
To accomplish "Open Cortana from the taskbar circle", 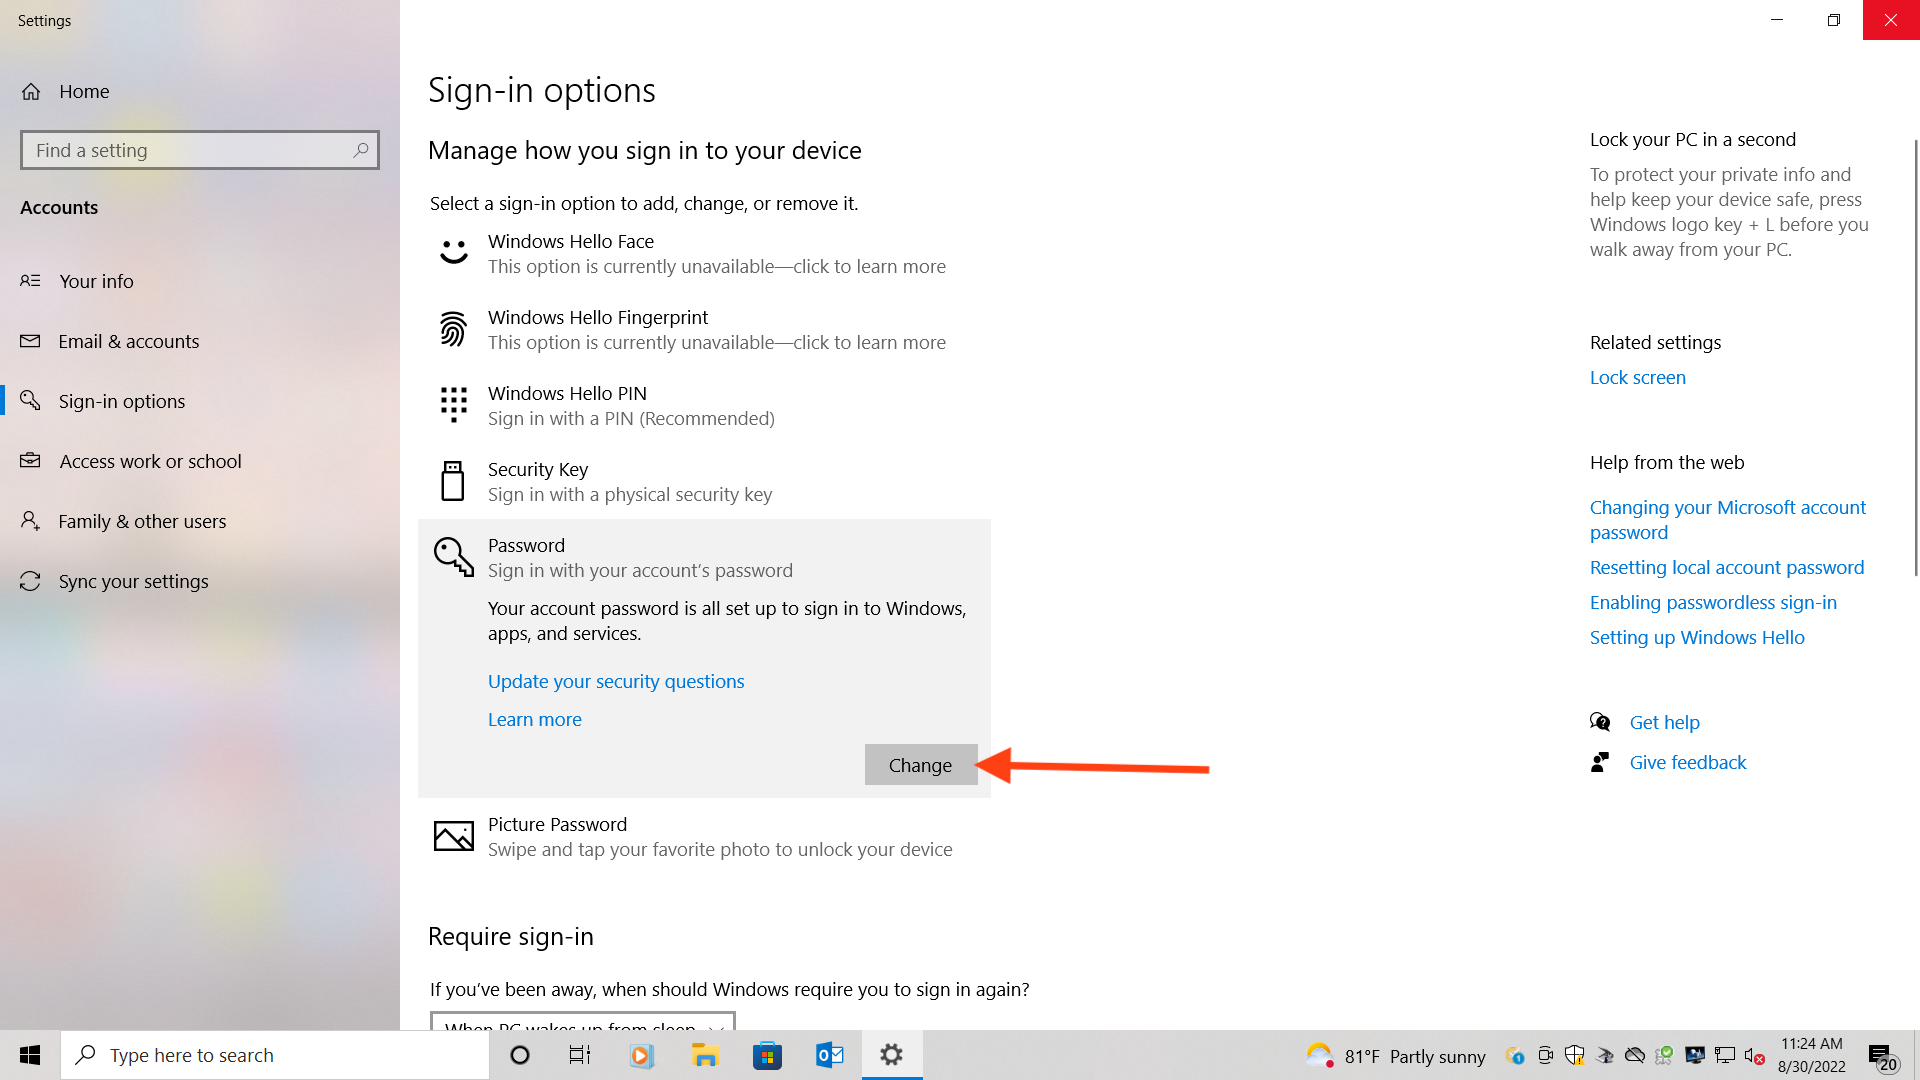I will (x=520, y=1055).
